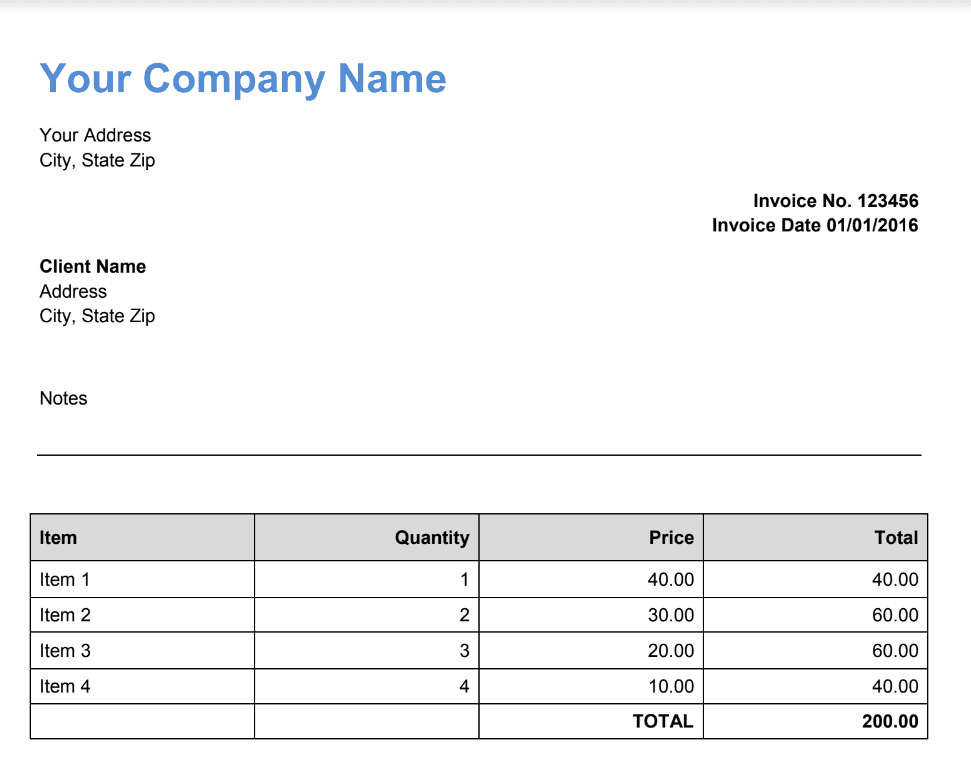Click the bold Client Name label

[93, 267]
